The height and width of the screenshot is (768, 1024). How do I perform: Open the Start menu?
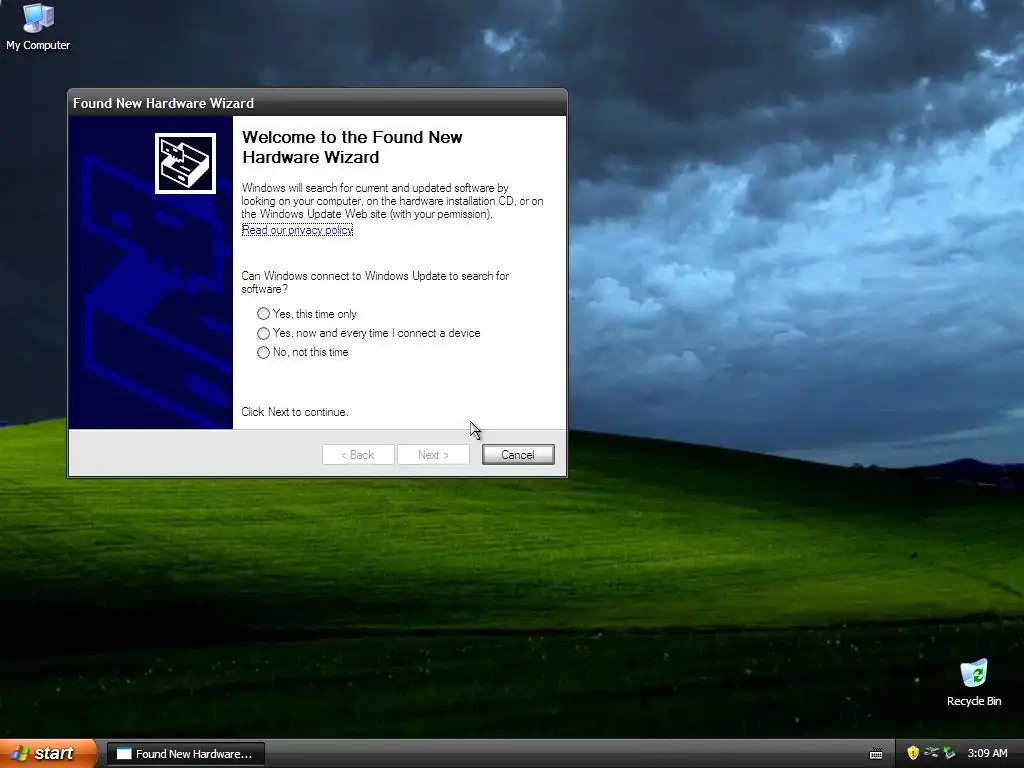click(48, 753)
